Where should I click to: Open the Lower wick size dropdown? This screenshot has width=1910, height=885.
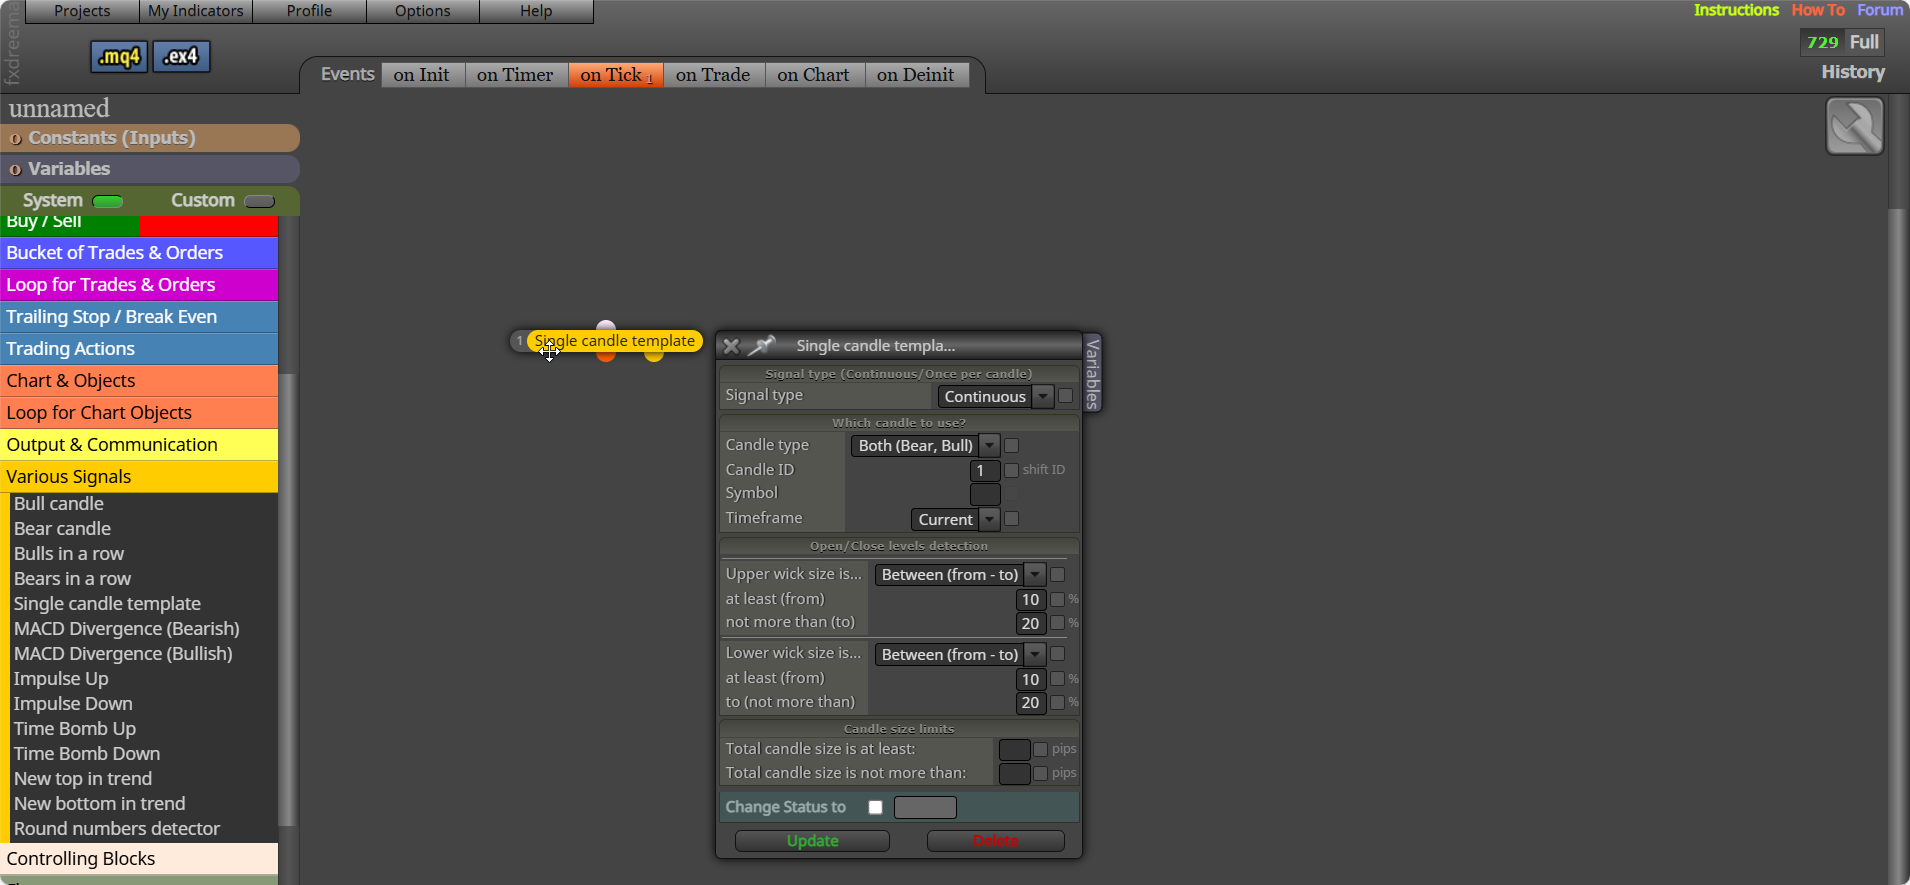[960, 655]
